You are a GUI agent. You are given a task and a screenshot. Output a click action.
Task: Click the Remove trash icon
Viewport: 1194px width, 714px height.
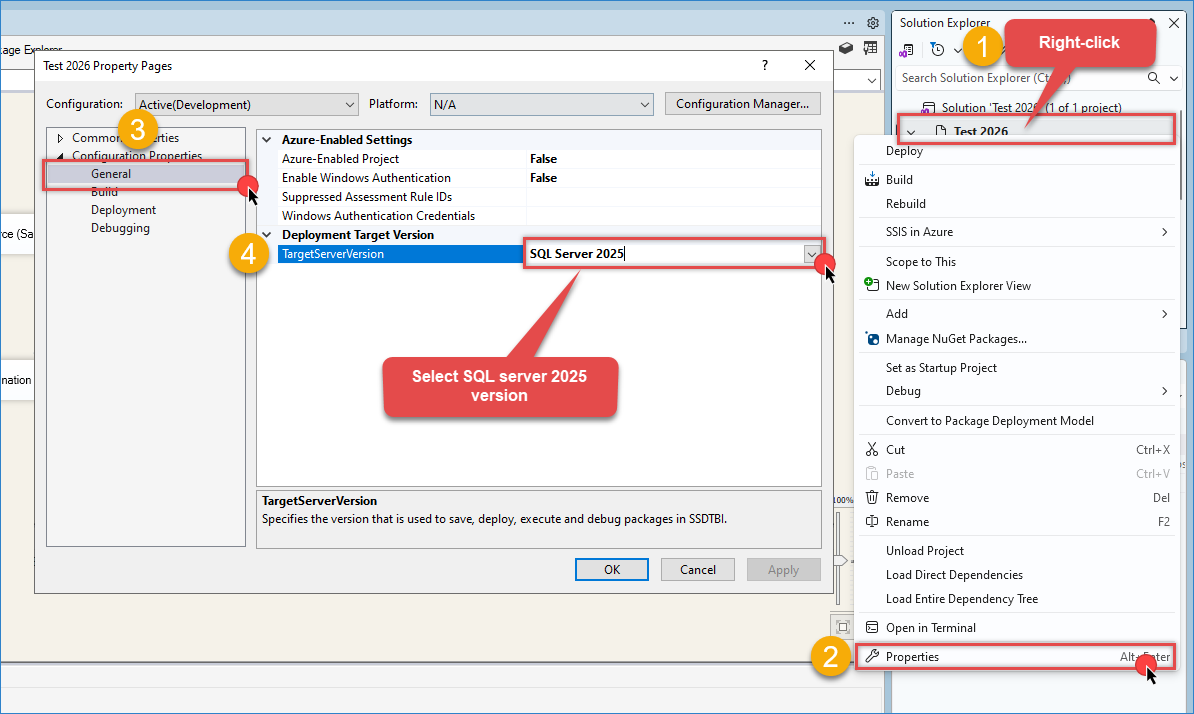871,498
